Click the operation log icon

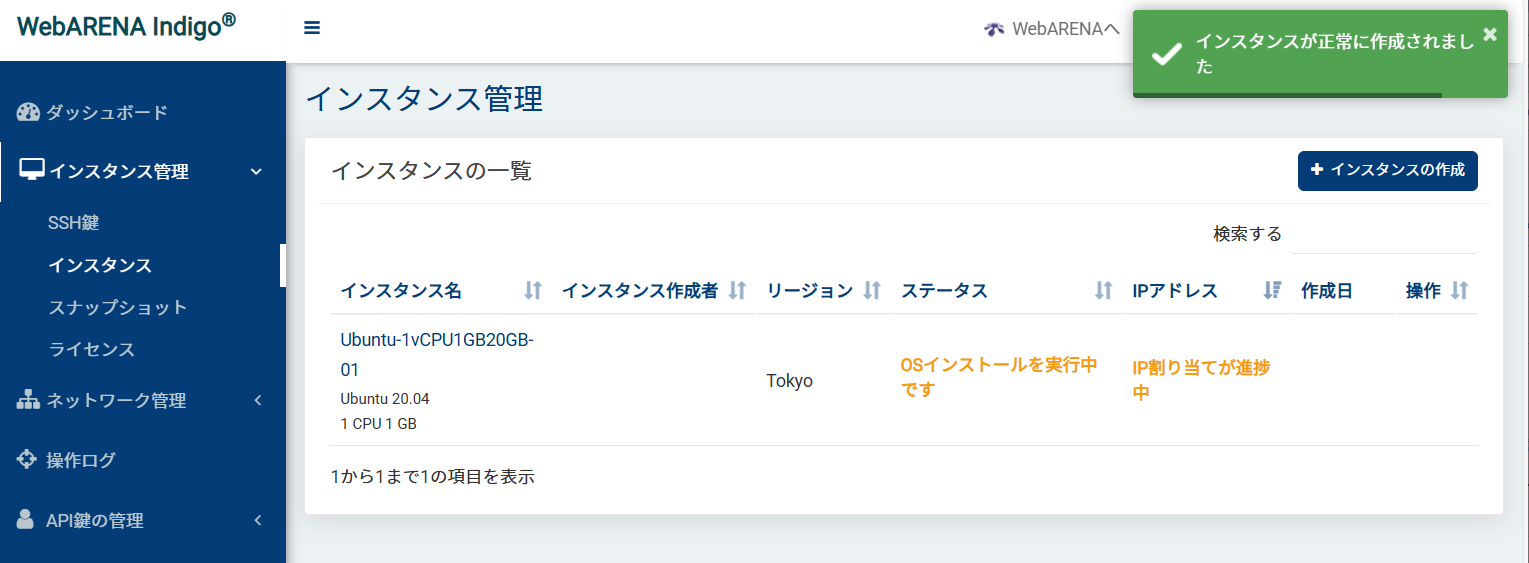[x=28, y=460]
